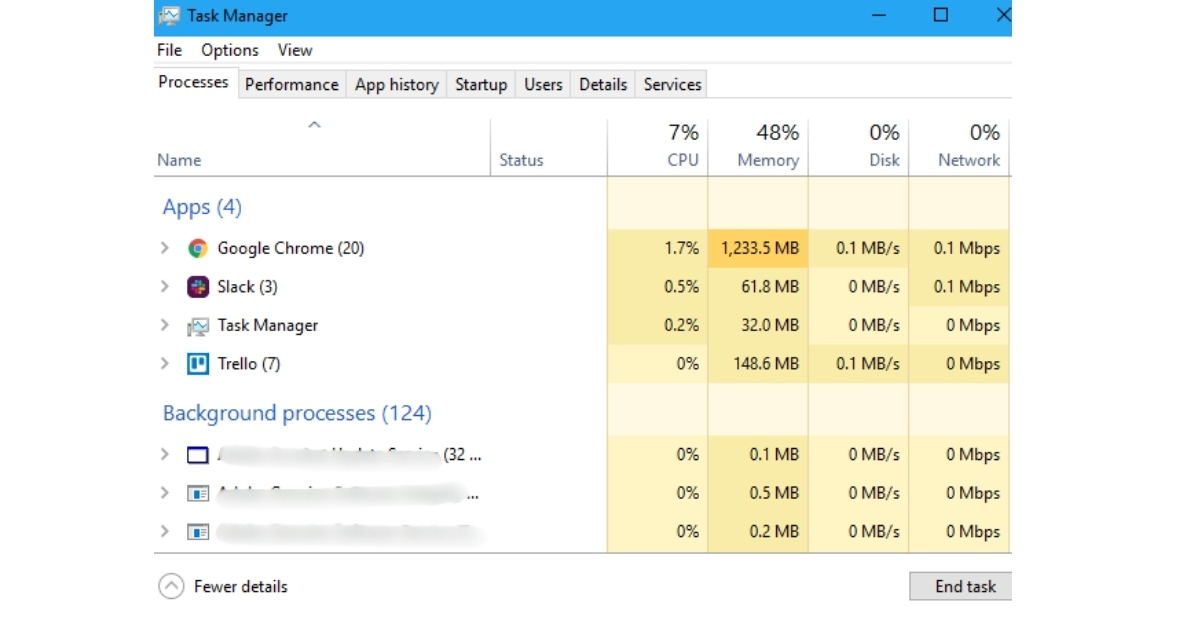Expand the Google Chrome process group

pyautogui.click(x=164, y=247)
